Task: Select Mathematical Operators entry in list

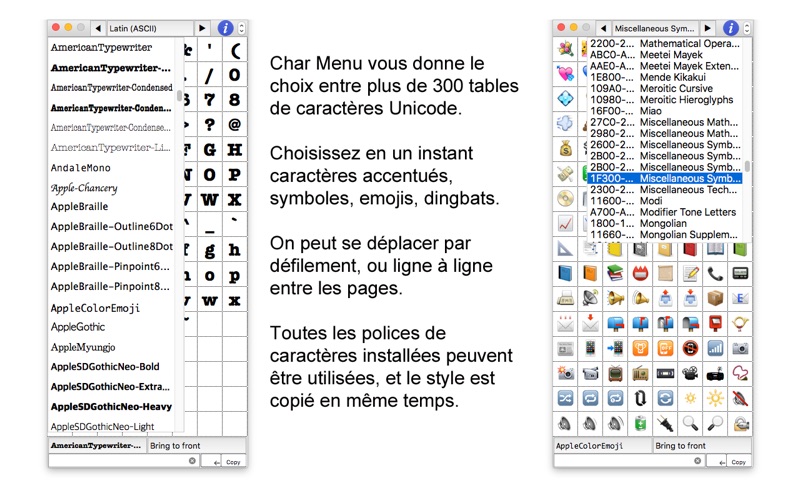Action: (664, 44)
